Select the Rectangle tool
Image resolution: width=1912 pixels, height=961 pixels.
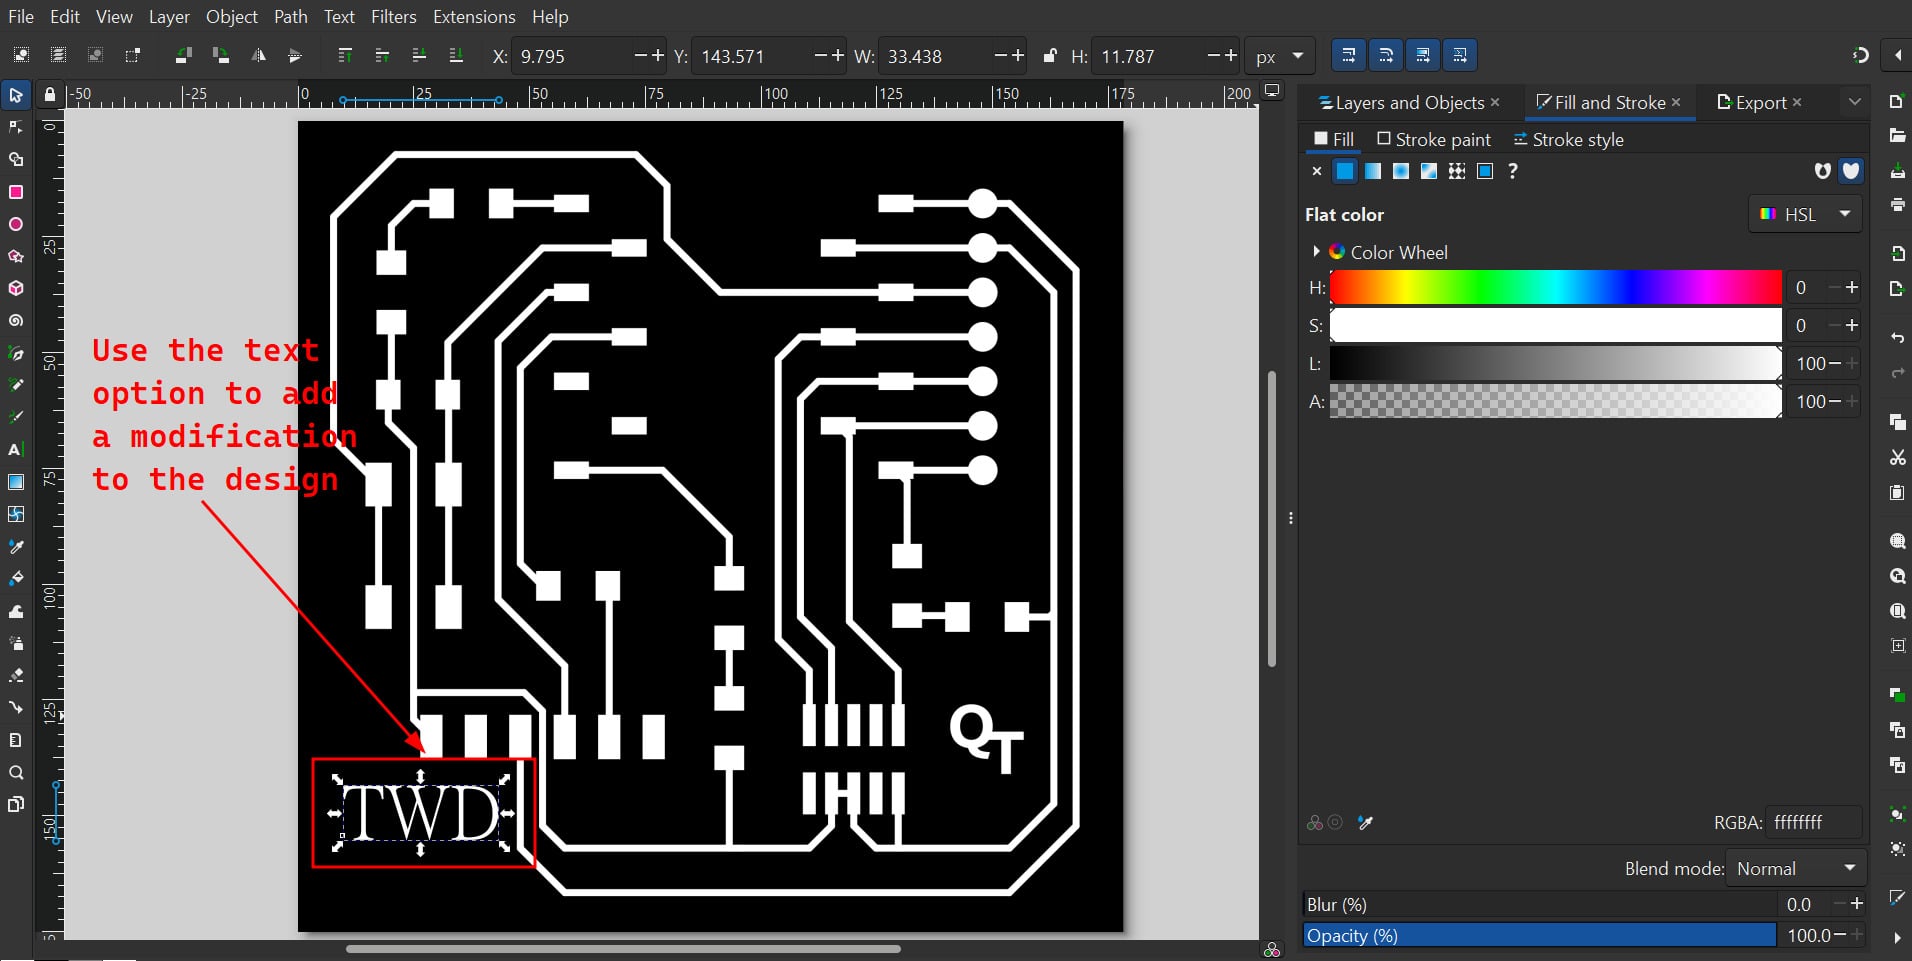pos(16,192)
